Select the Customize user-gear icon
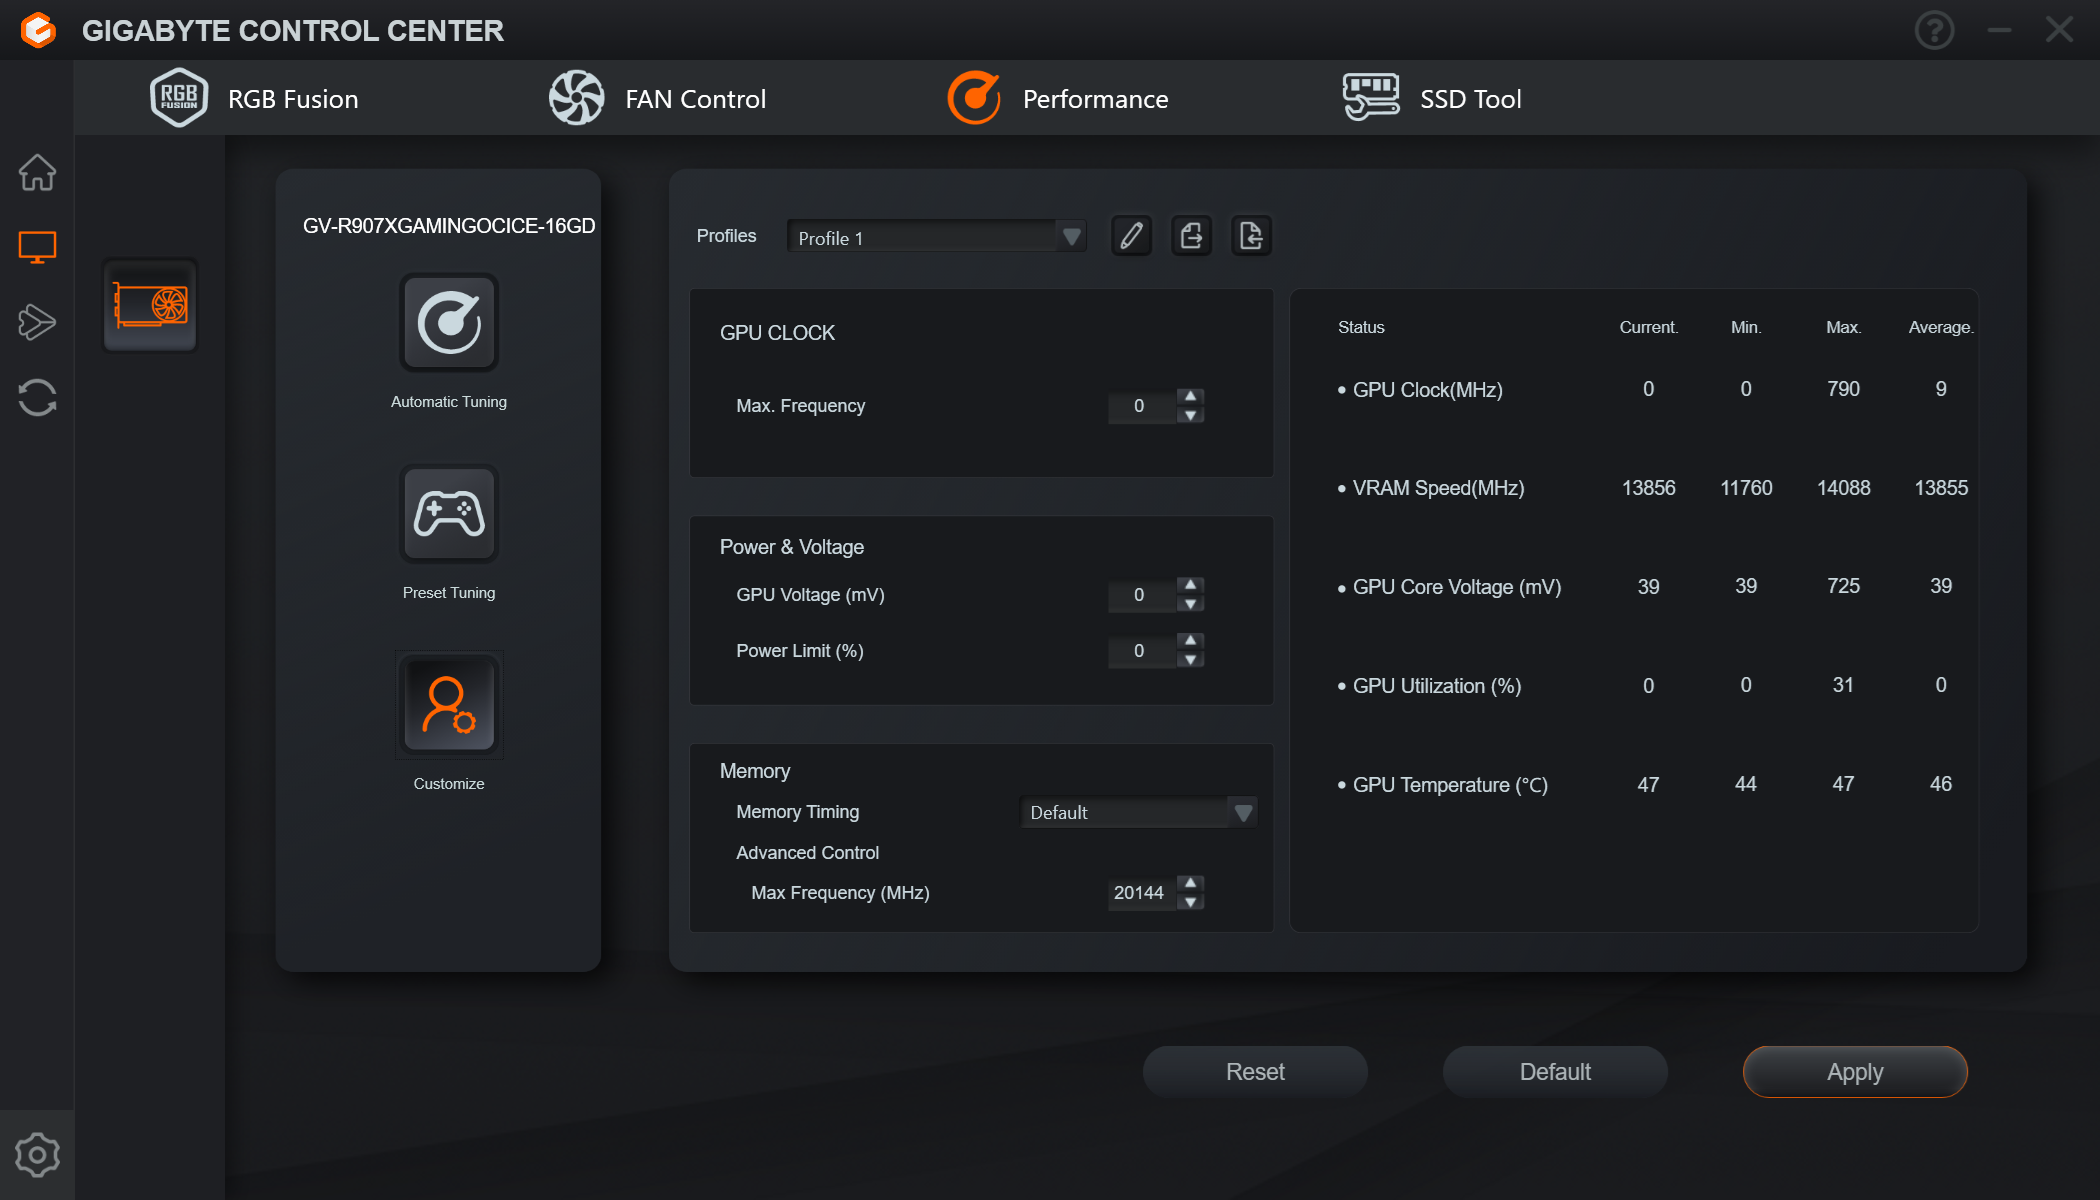2100x1200 pixels. [x=449, y=705]
